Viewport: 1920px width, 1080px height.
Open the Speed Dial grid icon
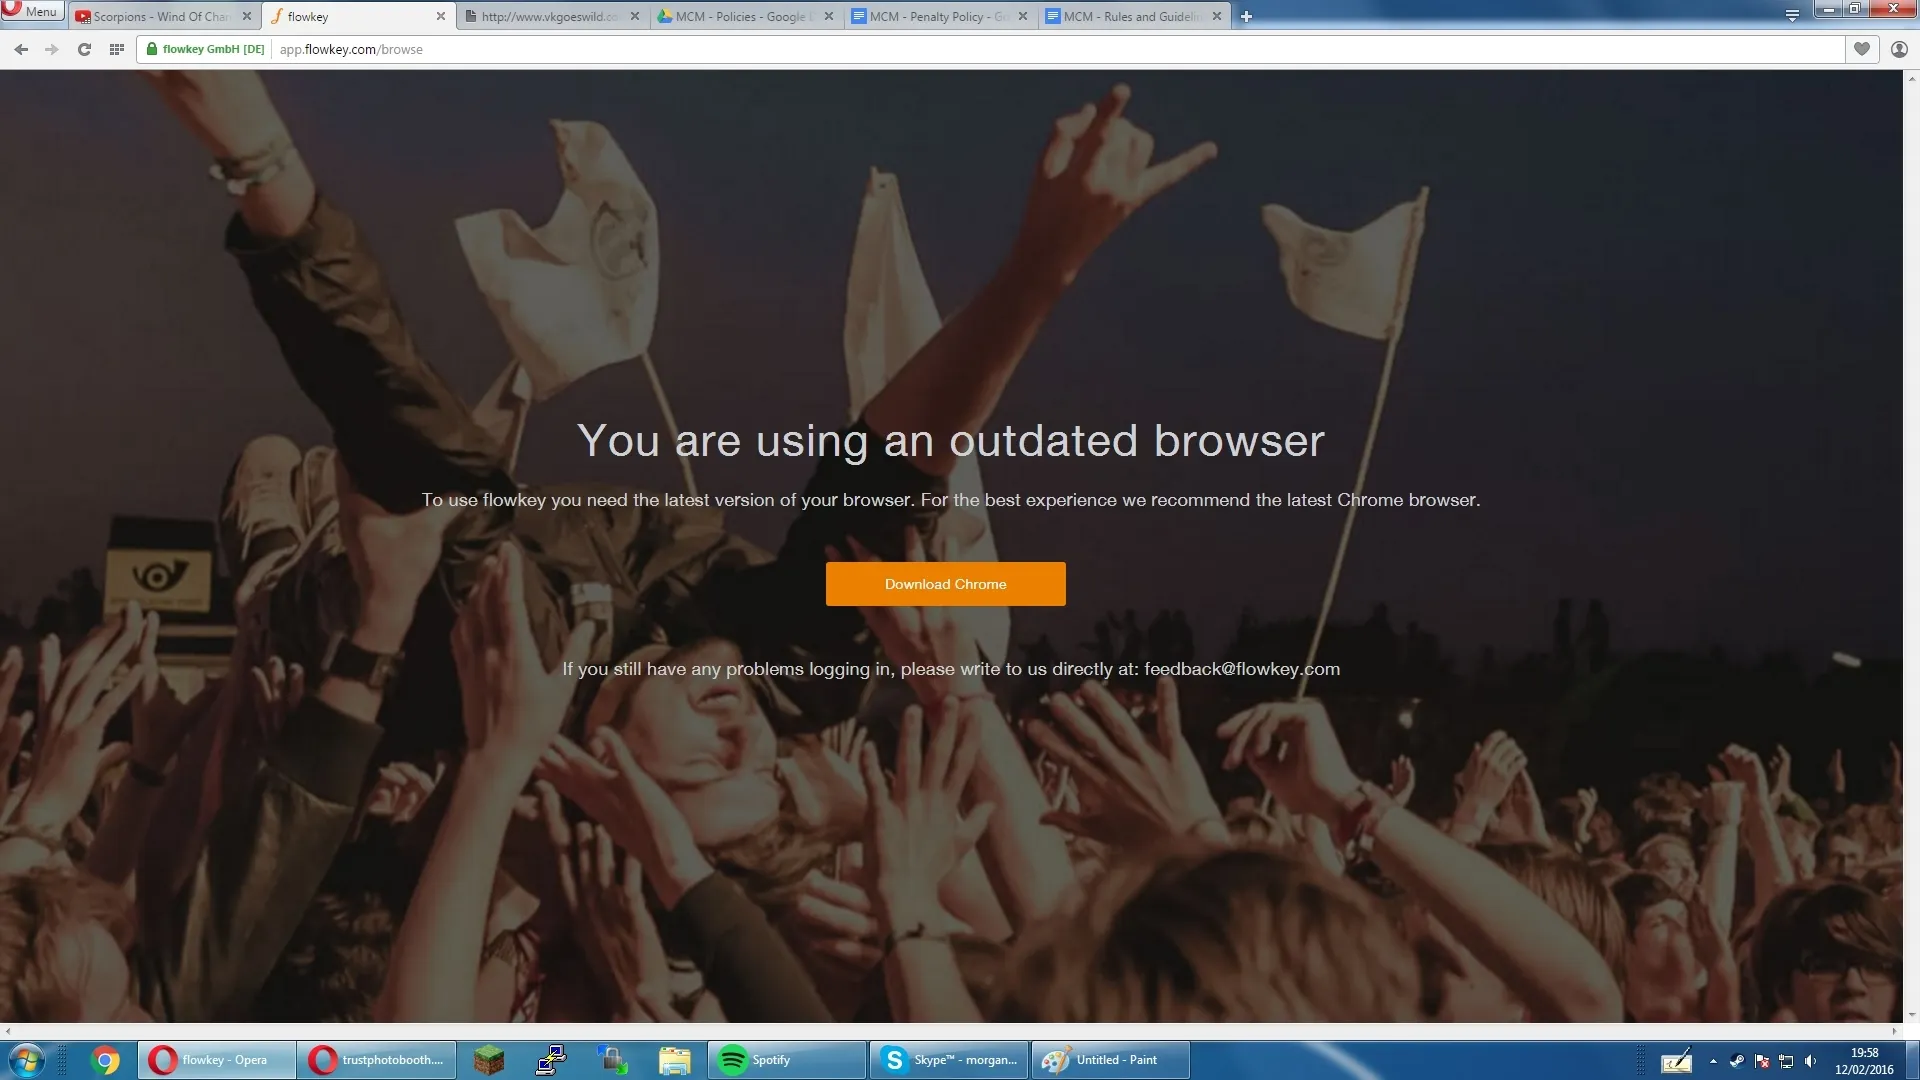pyautogui.click(x=117, y=49)
